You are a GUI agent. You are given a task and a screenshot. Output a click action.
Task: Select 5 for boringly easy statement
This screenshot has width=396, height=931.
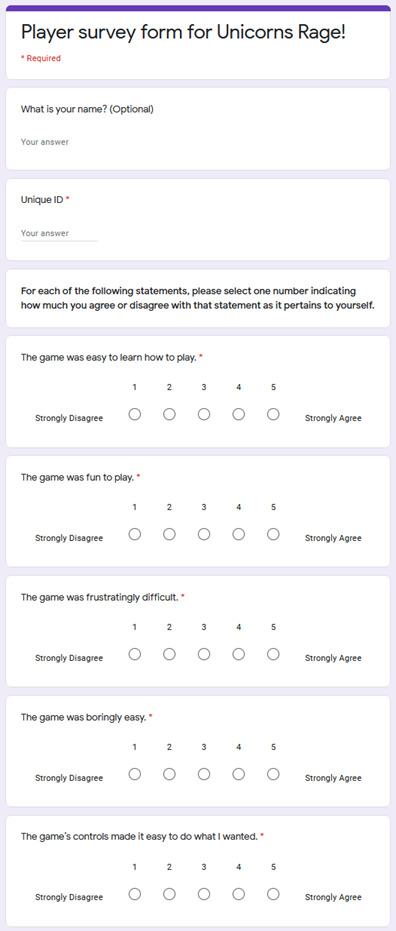273,774
